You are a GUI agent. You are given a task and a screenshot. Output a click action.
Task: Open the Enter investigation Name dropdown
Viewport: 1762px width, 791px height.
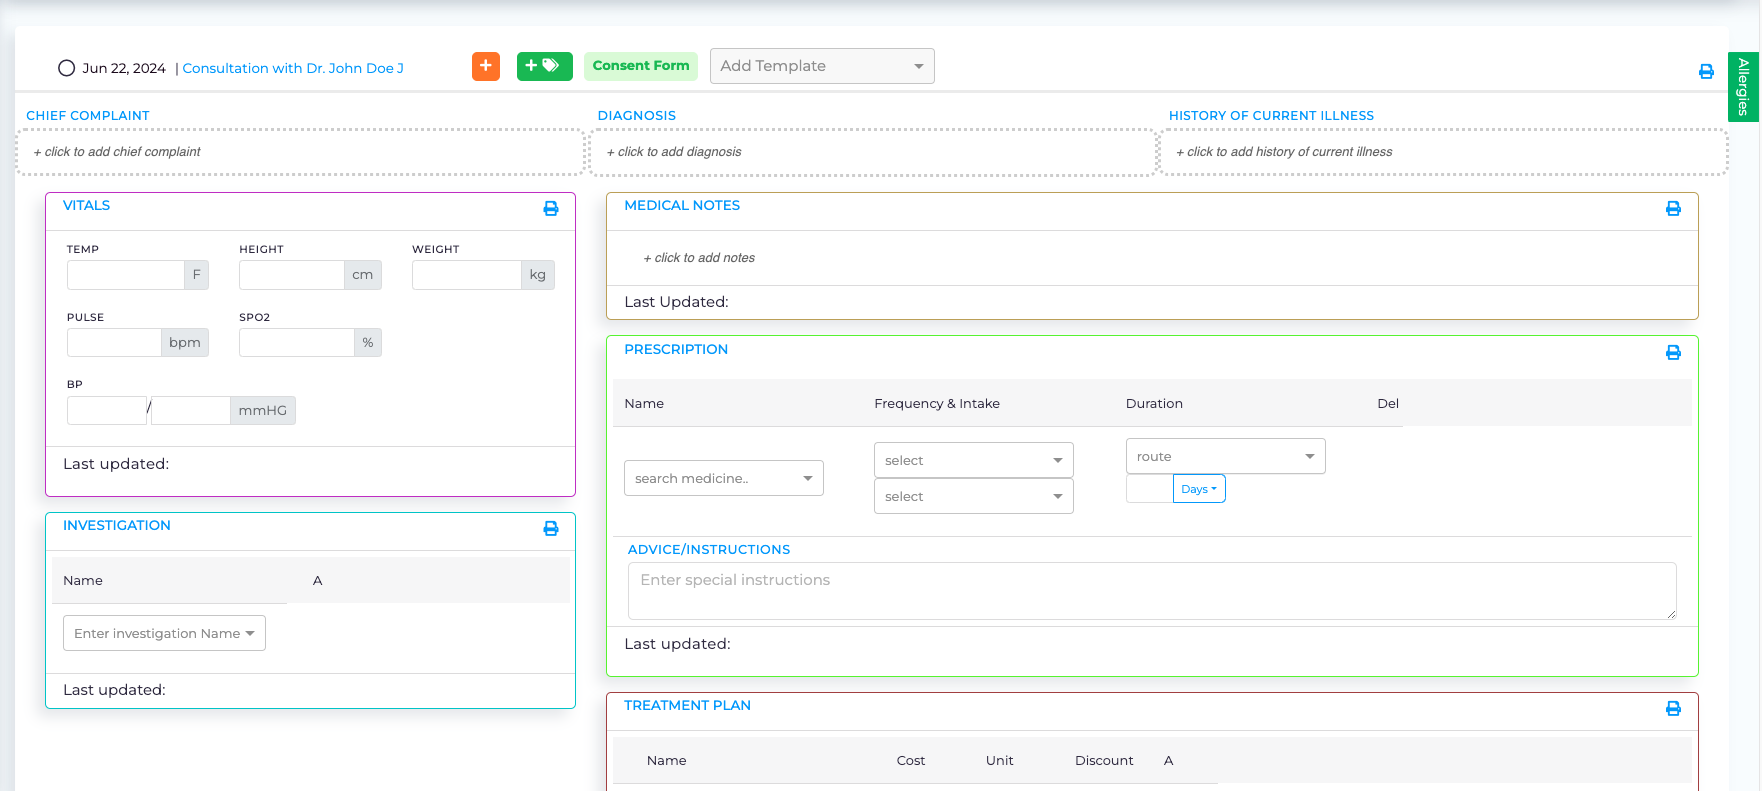pos(164,633)
